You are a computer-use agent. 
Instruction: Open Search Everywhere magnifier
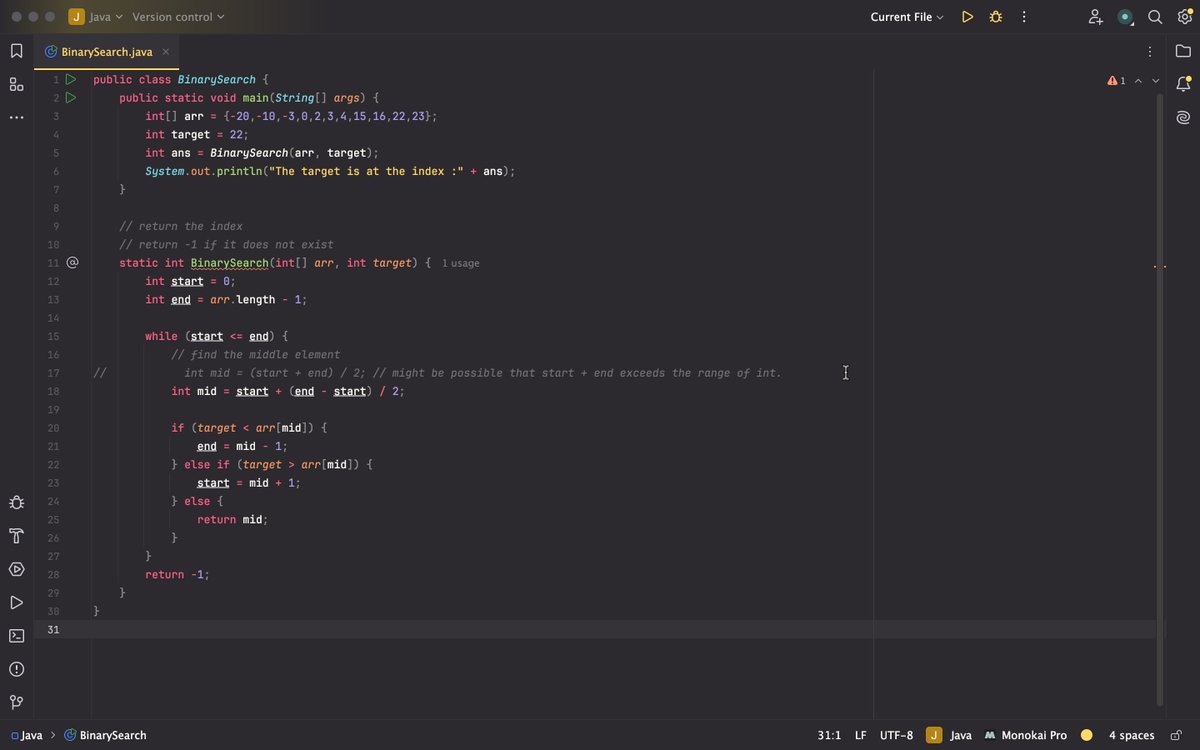[1155, 17]
